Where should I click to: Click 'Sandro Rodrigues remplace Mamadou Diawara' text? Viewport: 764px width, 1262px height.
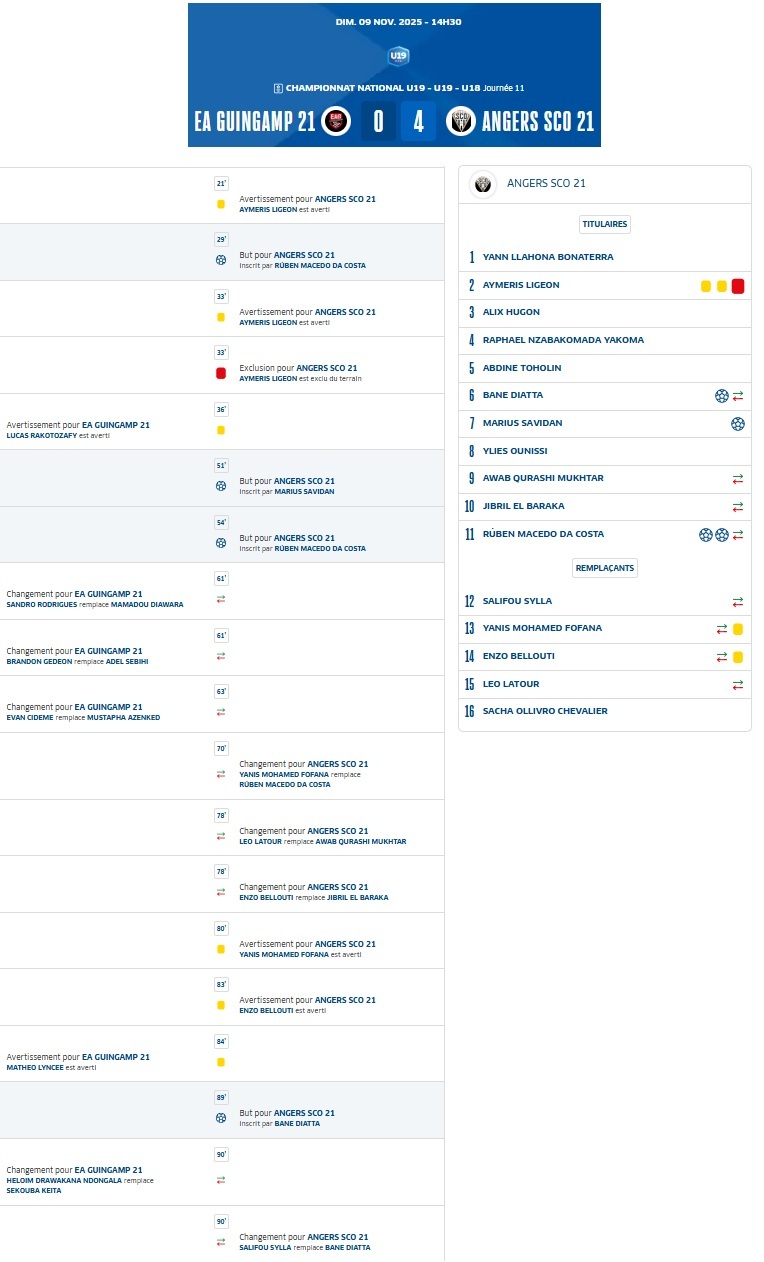95,604
